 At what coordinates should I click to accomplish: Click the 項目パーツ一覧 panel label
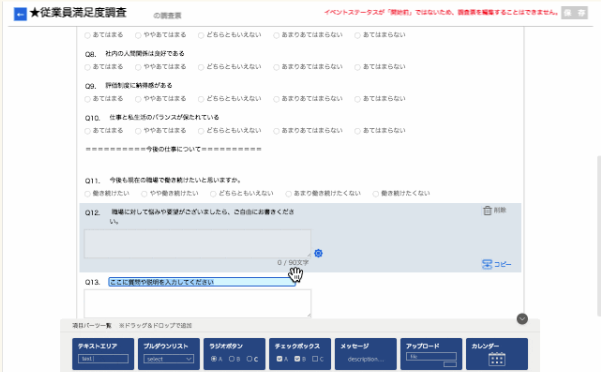click(92, 326)
